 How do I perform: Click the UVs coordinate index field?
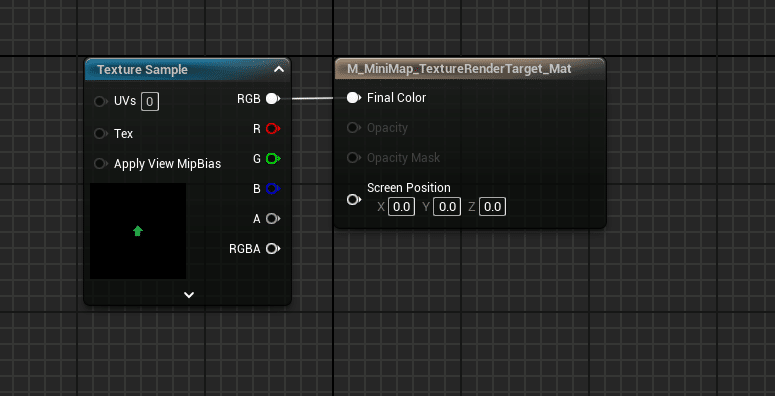pos(150,102)
